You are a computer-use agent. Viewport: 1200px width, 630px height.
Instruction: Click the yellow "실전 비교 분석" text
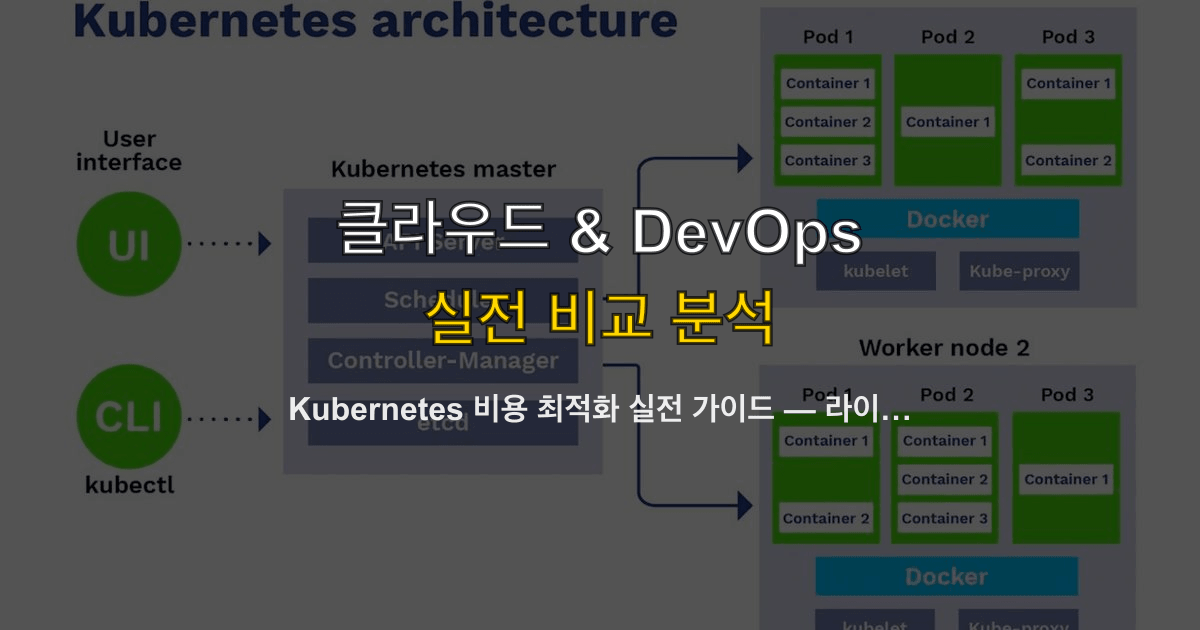[x=600, y=317]
